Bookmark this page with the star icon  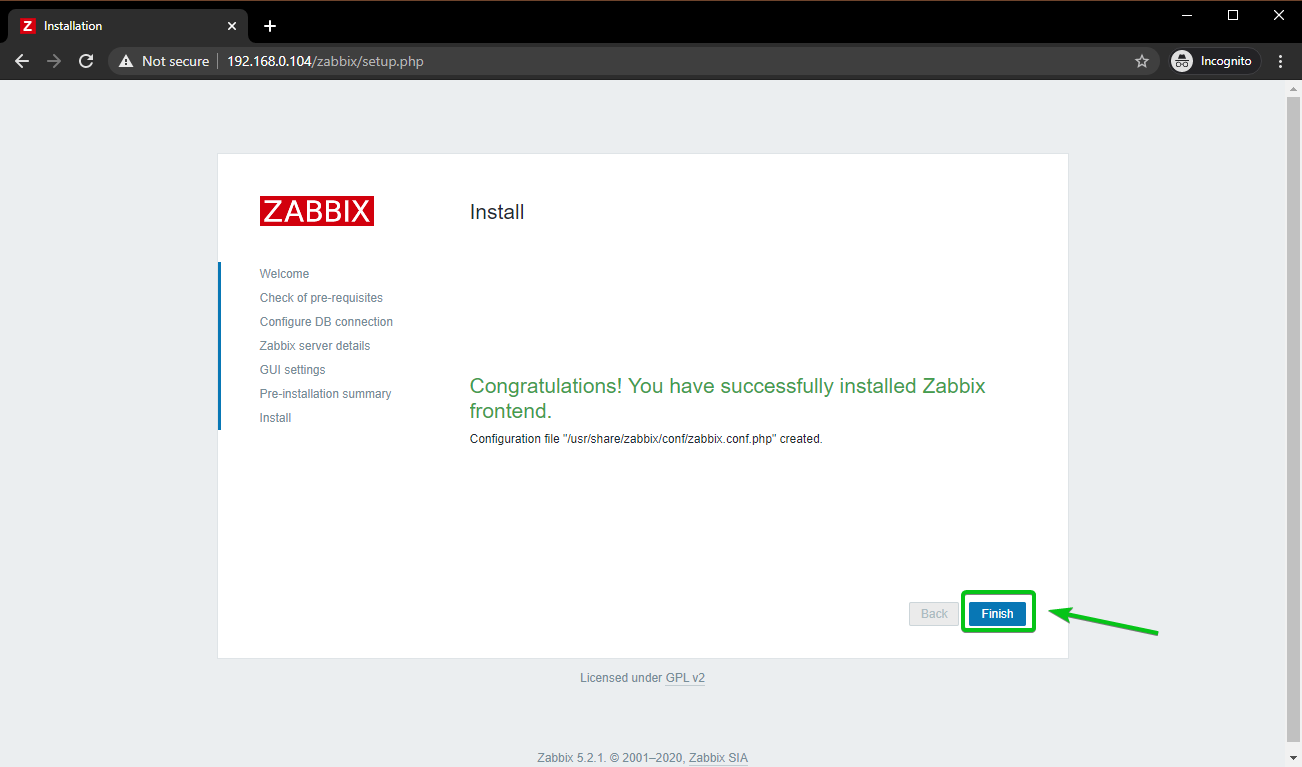(1142, 61)
